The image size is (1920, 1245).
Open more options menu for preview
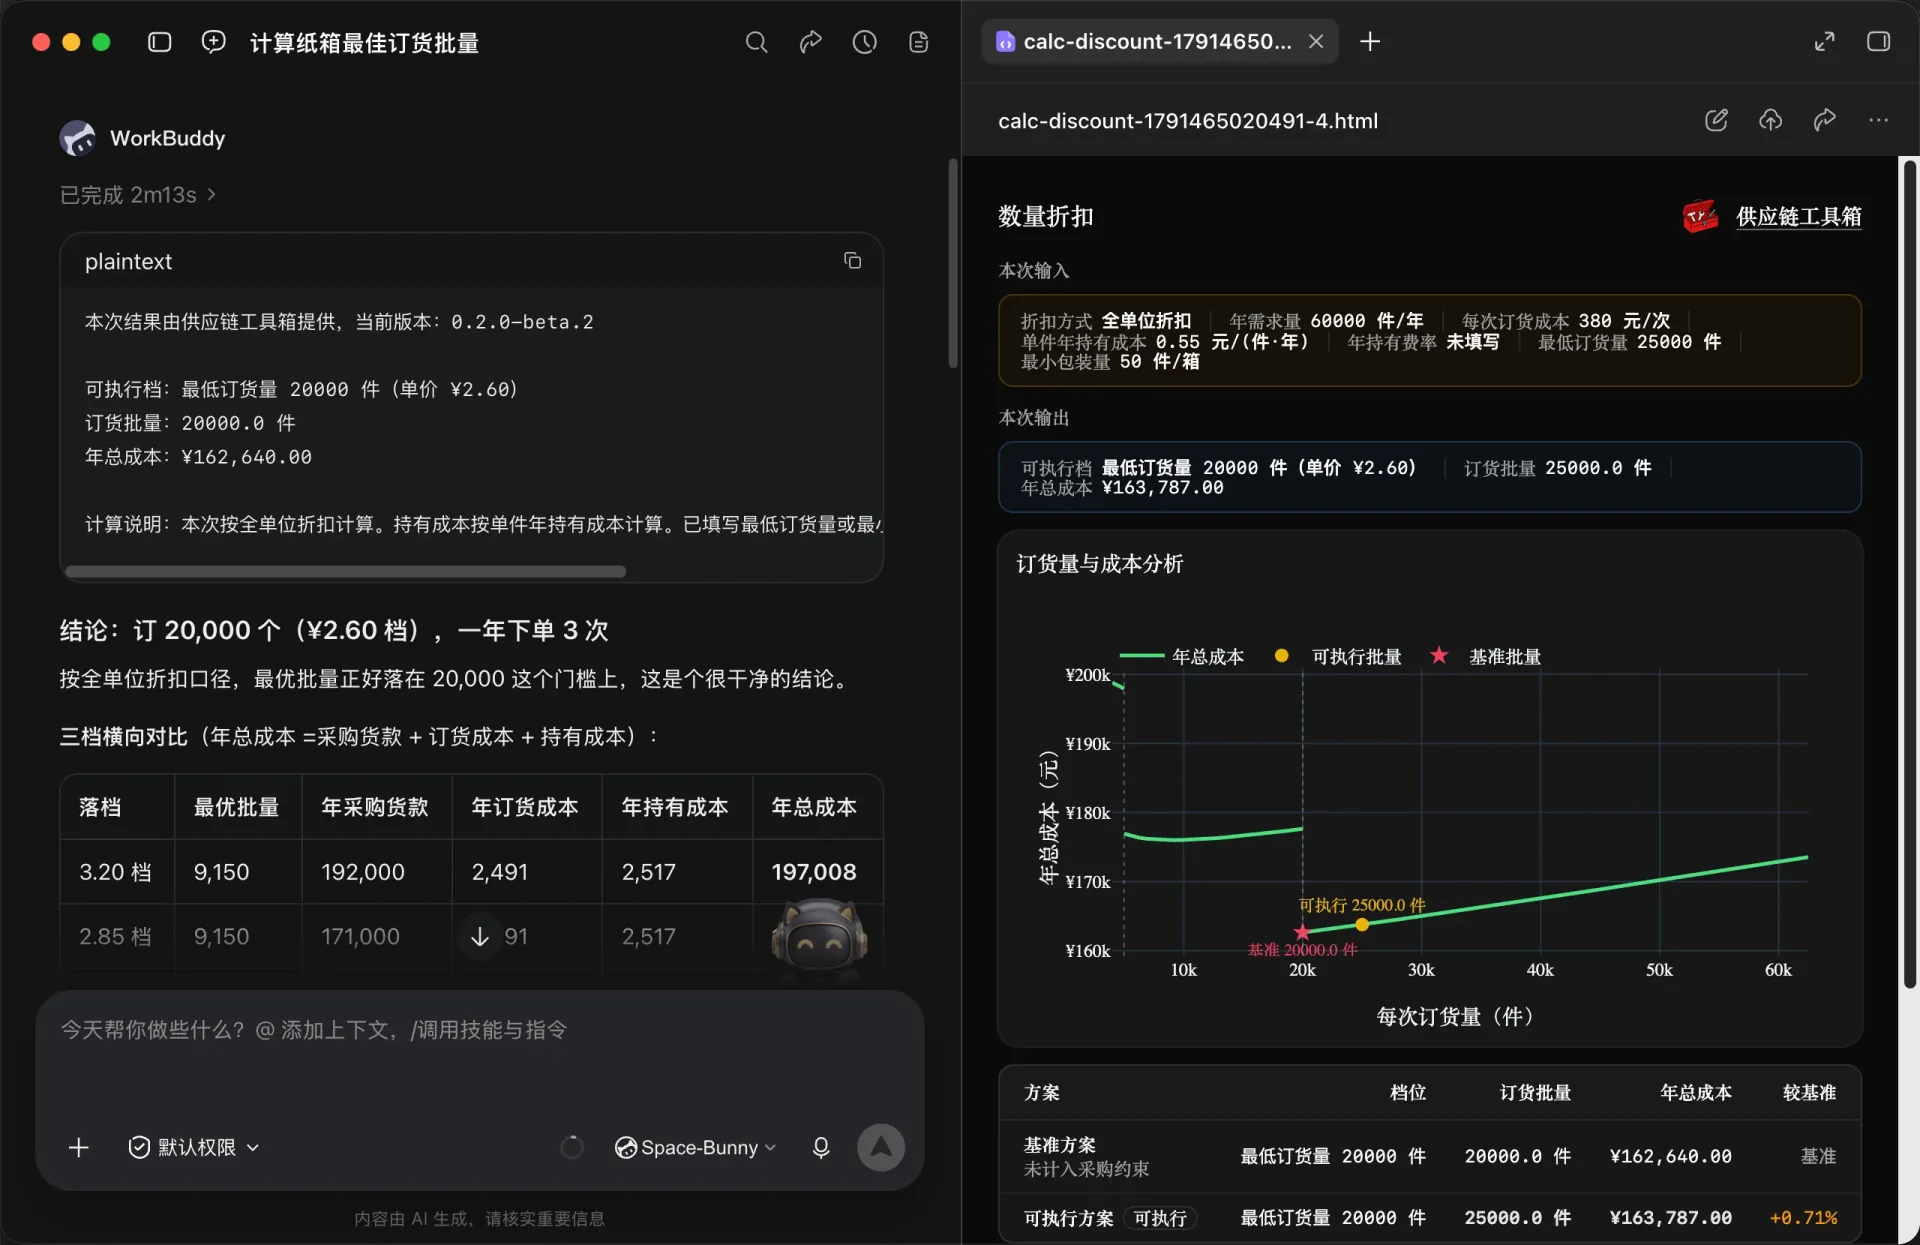pos(1879,121)
